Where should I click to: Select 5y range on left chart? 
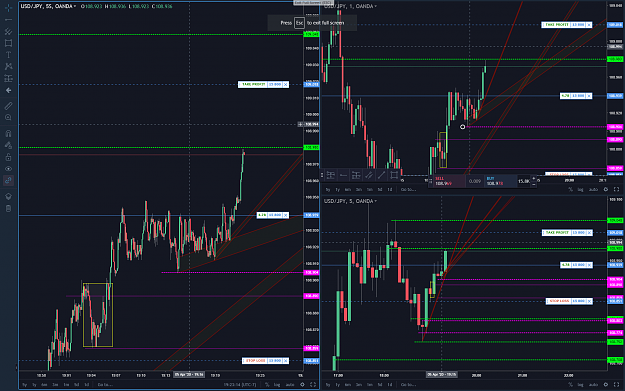(x=24, y=385)
